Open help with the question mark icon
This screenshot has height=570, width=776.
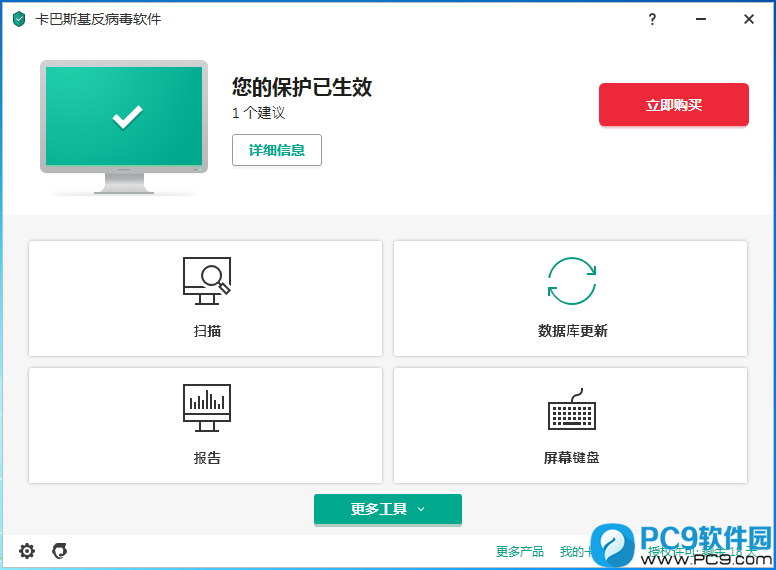point(652,19)
